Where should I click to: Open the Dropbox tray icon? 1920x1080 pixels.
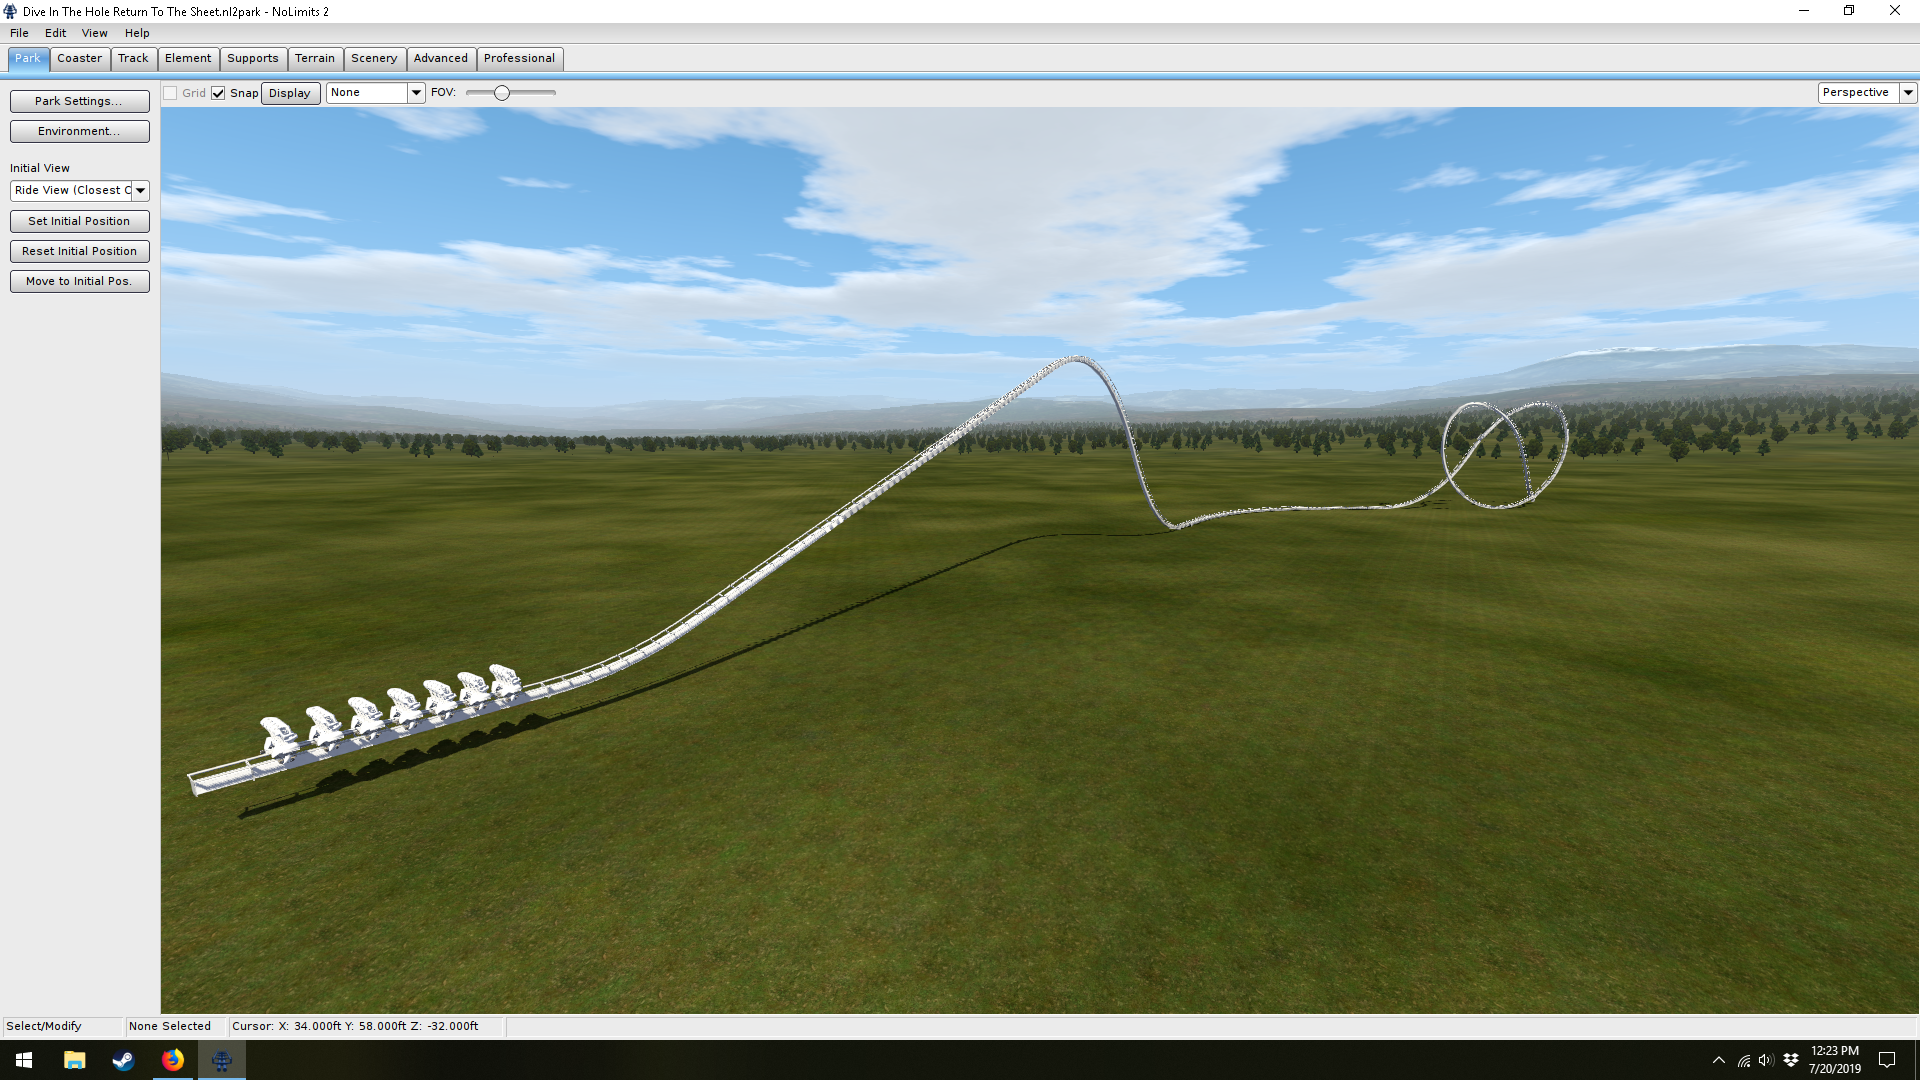click(x=1791, y=1060)
